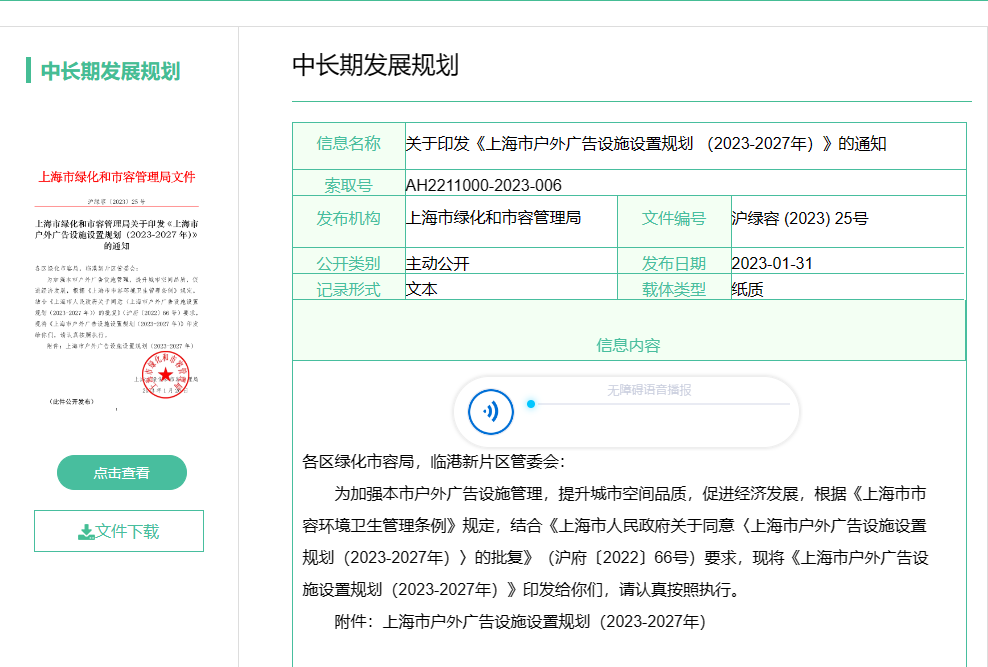This screenshot has height=667, width=988.
Task: Select the 信息名称 label cell
Action: coord(348,145)
